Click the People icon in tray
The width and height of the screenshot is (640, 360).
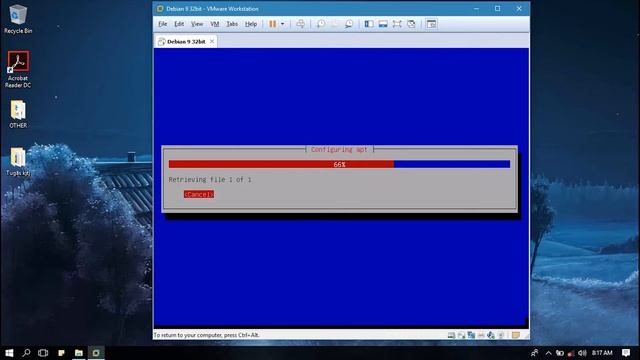[534, 353]
